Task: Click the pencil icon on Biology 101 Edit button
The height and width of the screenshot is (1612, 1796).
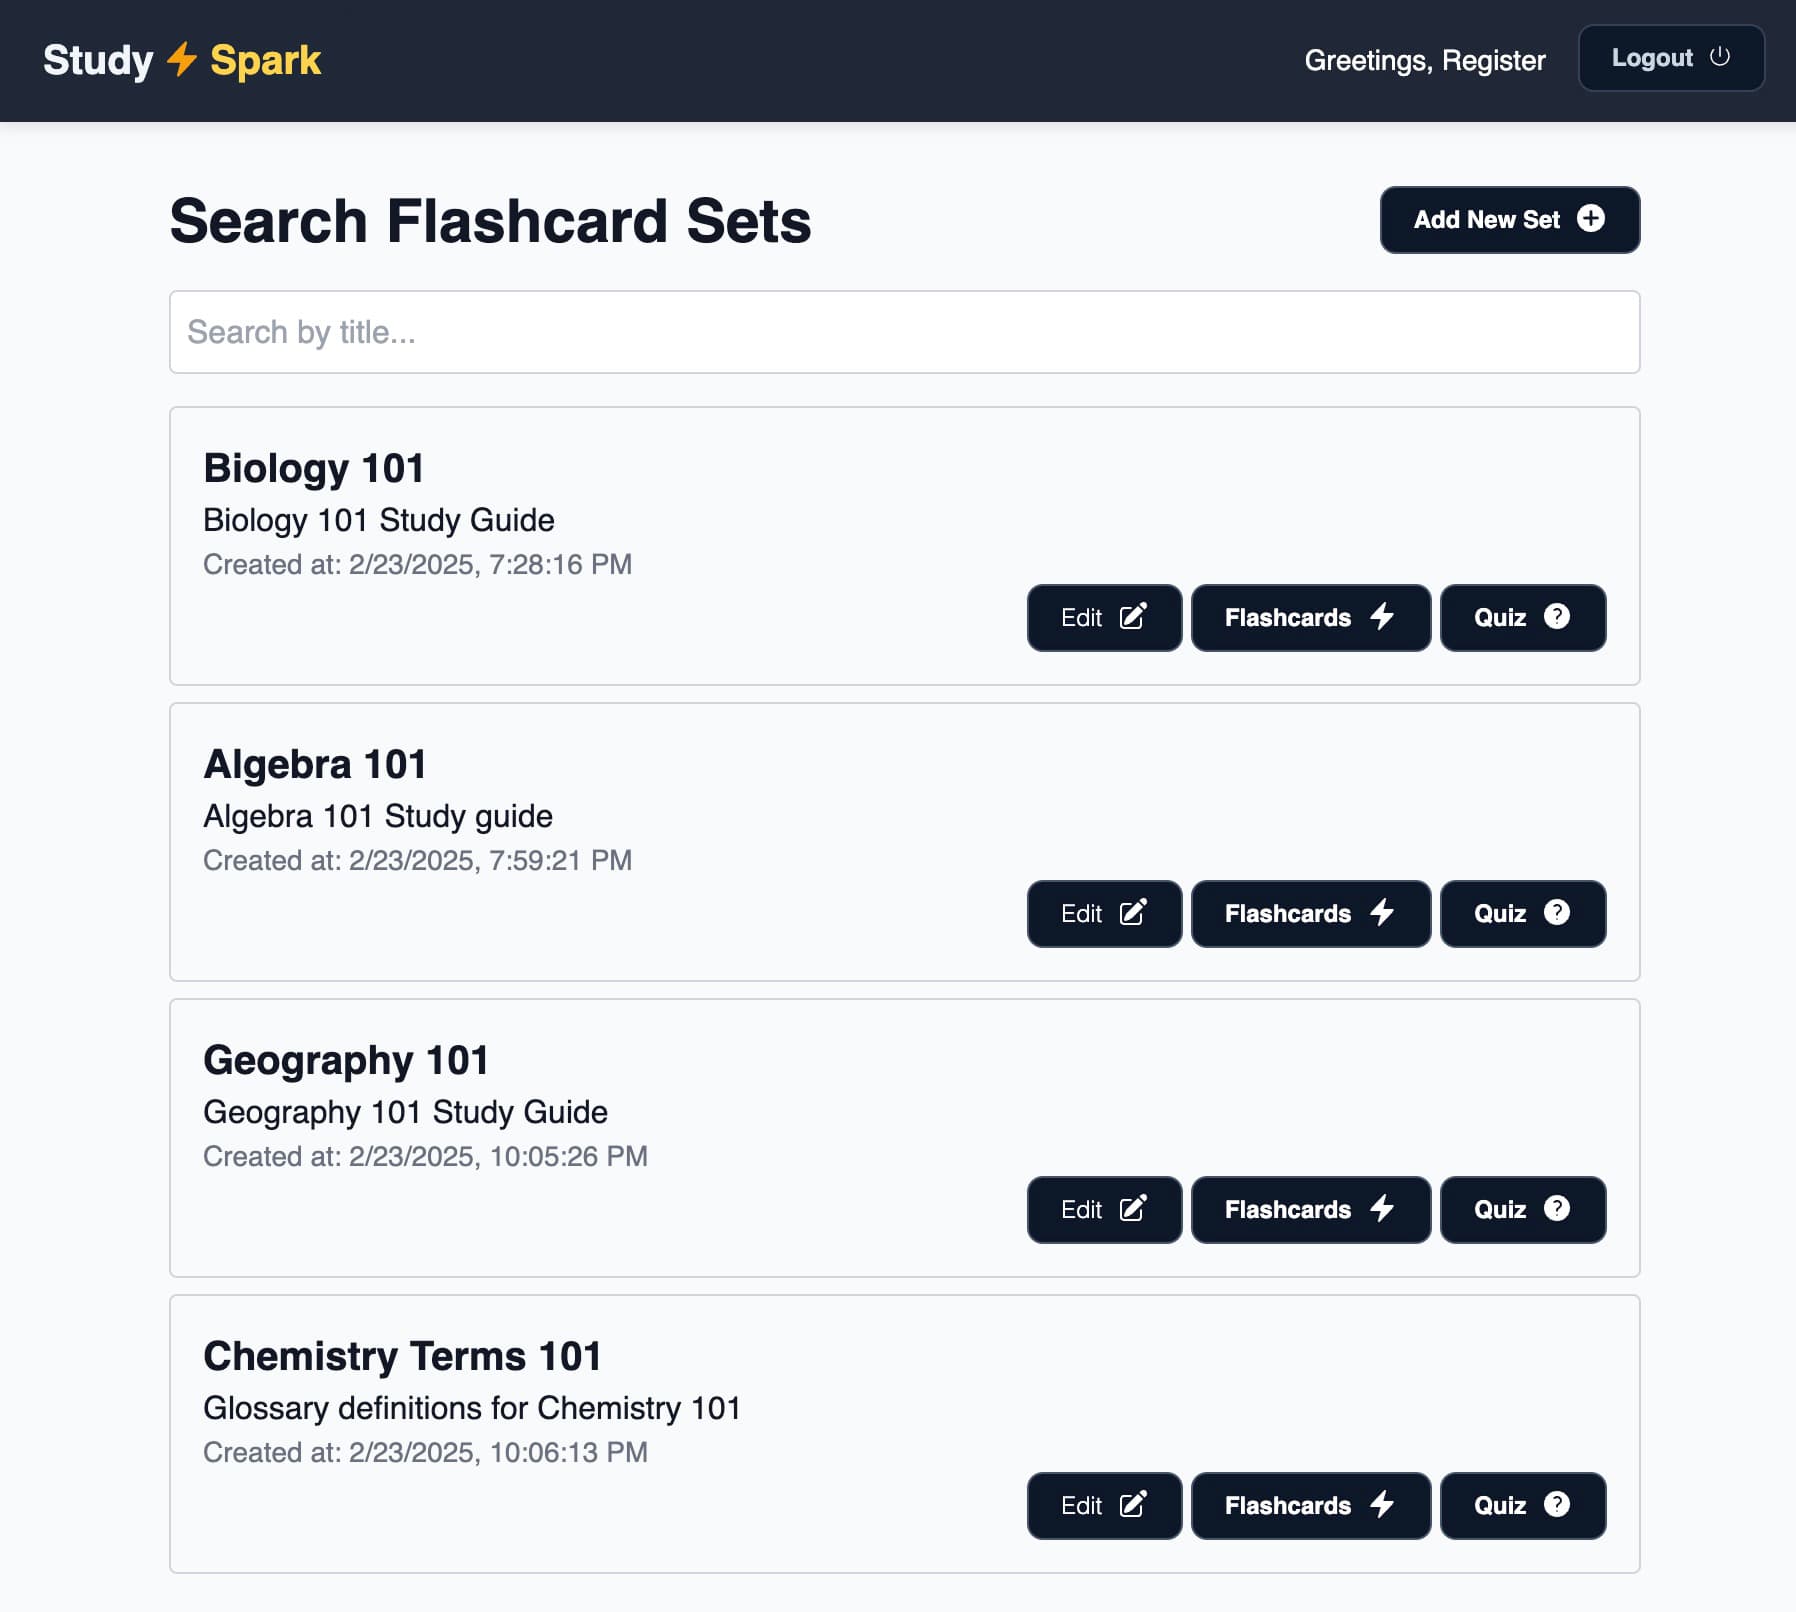Action: click(x=1132, y=617)
